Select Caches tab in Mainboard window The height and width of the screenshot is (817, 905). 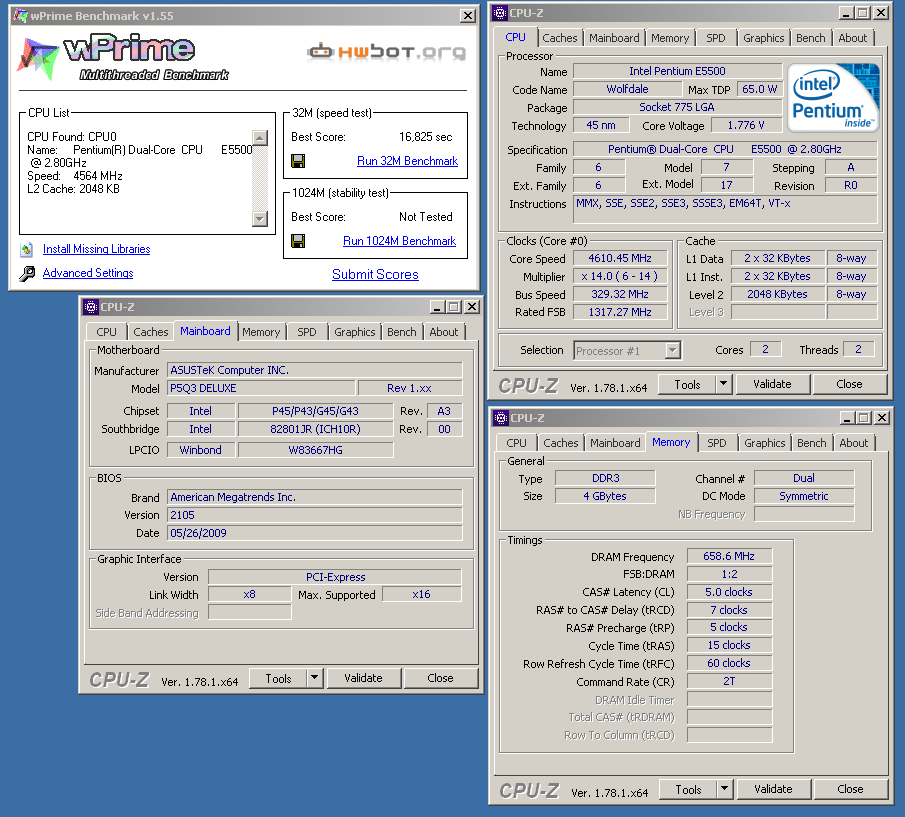pyautogui.click(x=151, y=332)
